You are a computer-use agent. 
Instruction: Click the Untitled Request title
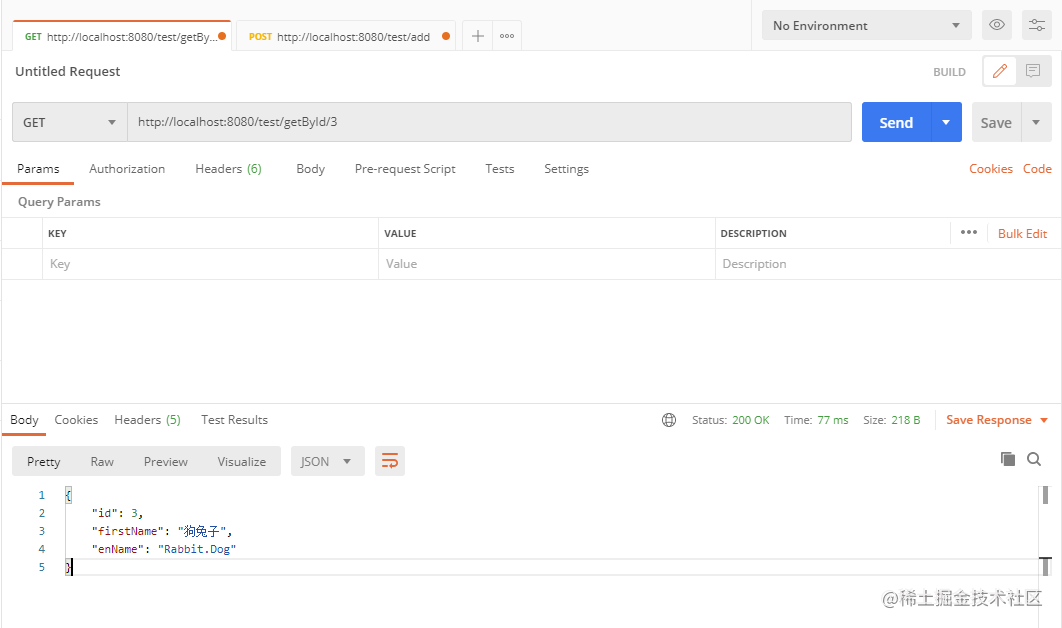(68, 71)
